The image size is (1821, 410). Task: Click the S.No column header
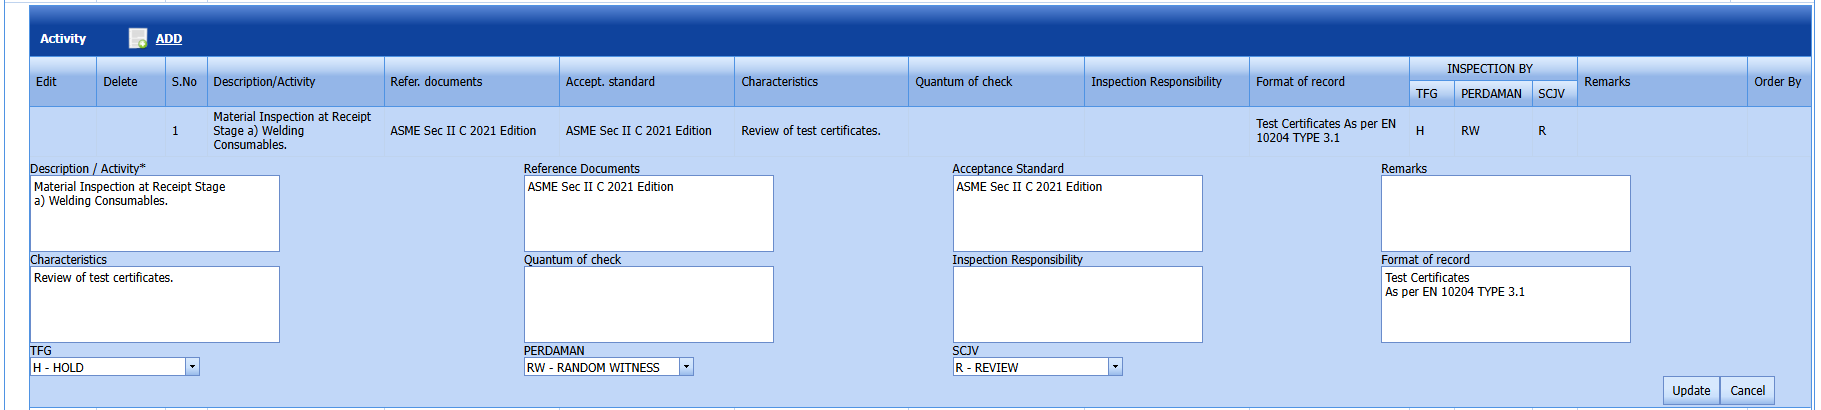pos(184,82)
